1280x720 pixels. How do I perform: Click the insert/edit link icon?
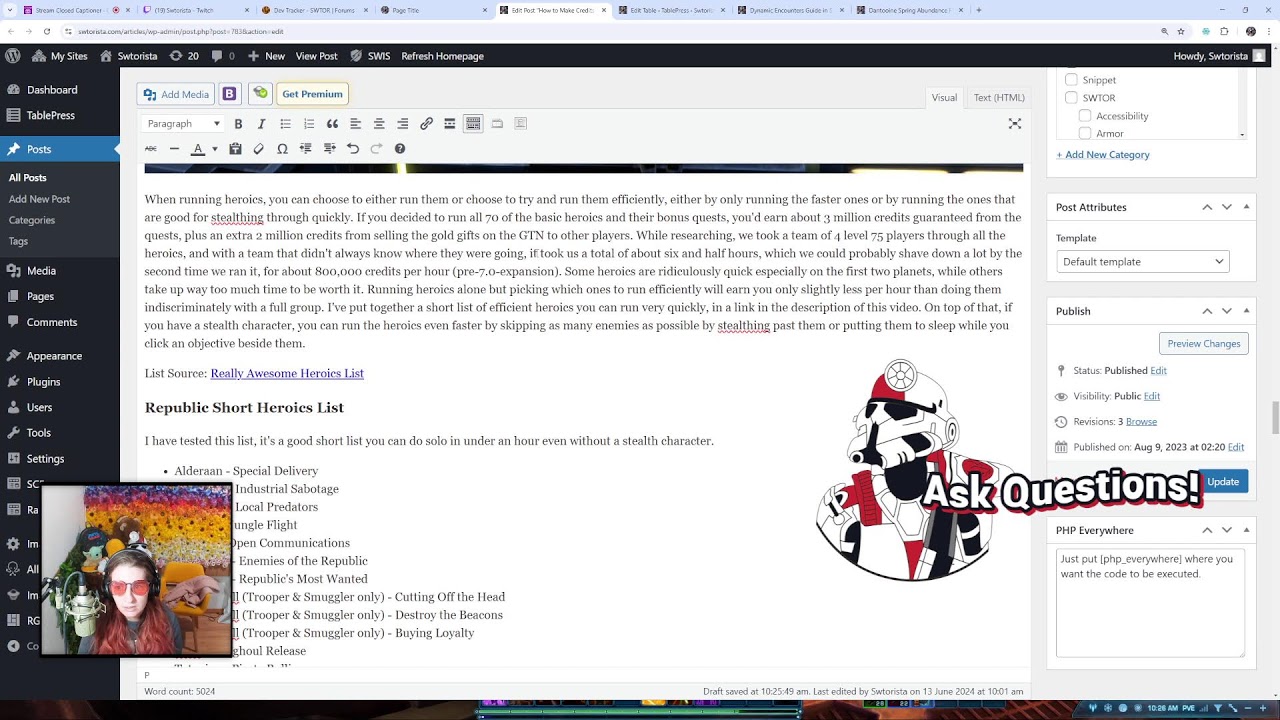pyautogui.click(x=426, y=124)
